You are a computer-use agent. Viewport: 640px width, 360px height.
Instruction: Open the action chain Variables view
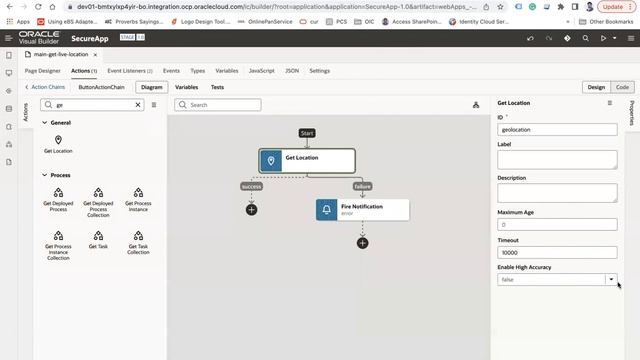pos(187,87)
